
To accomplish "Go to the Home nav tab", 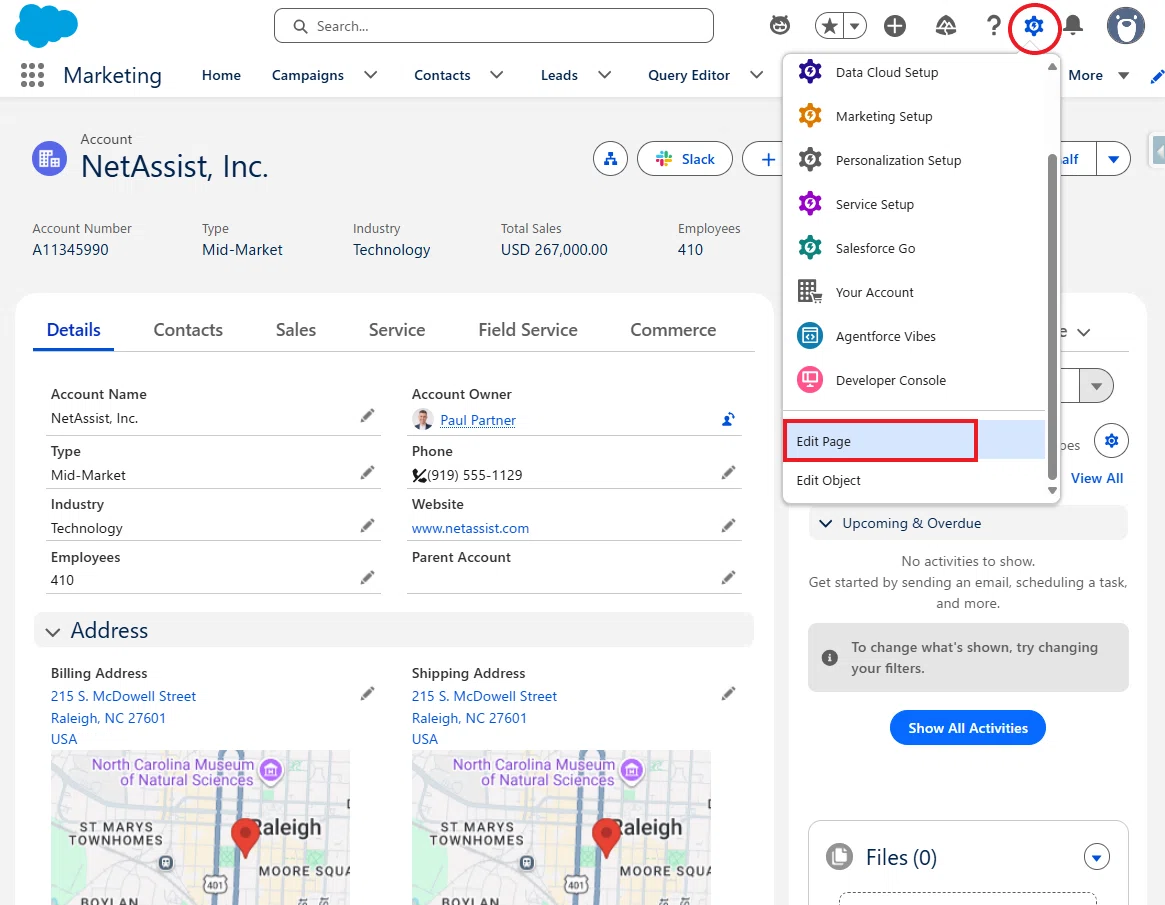I will click(221, 75).
